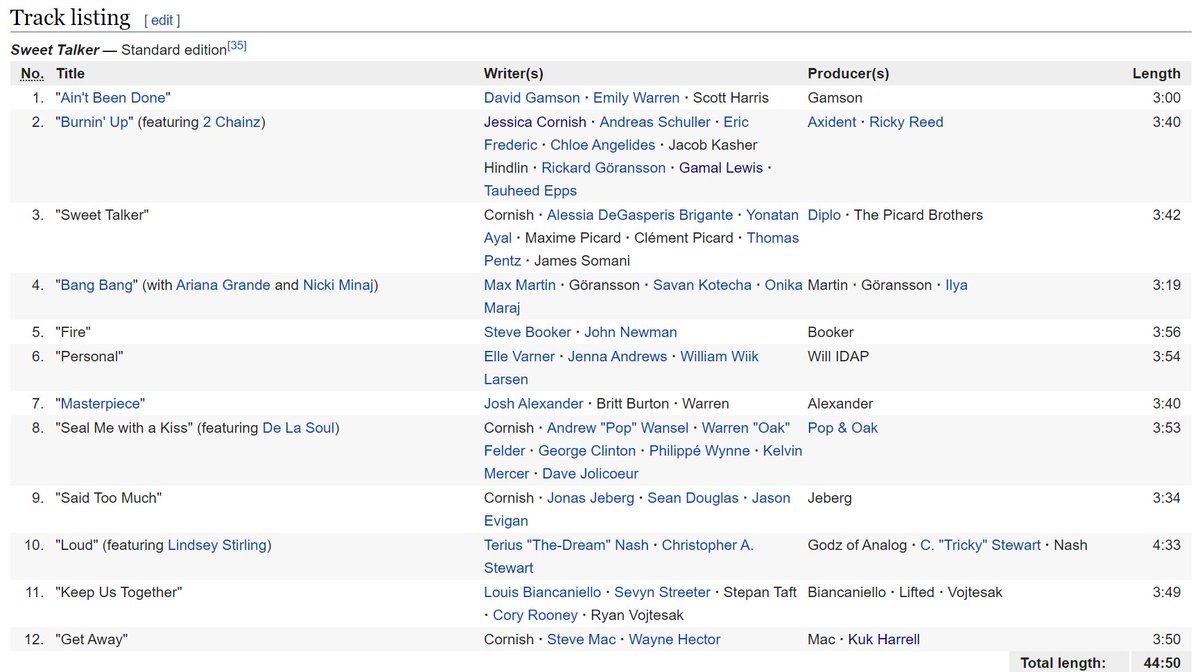The height and width of the screenshot is (672, 1200).
Task: Select the 4:33 length for "Loud"
Action: tap(1166, 545)
